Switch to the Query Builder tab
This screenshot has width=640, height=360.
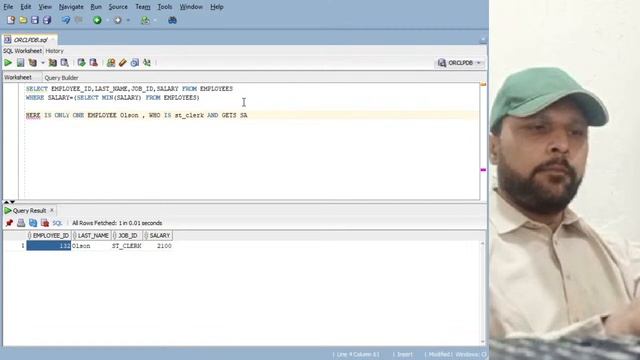click(61, 78)
